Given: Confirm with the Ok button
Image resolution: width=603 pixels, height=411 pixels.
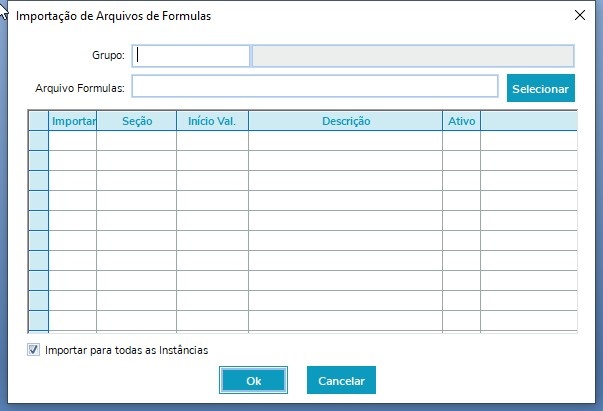Looking at the screenshot, I should click(x=254, y=381).
